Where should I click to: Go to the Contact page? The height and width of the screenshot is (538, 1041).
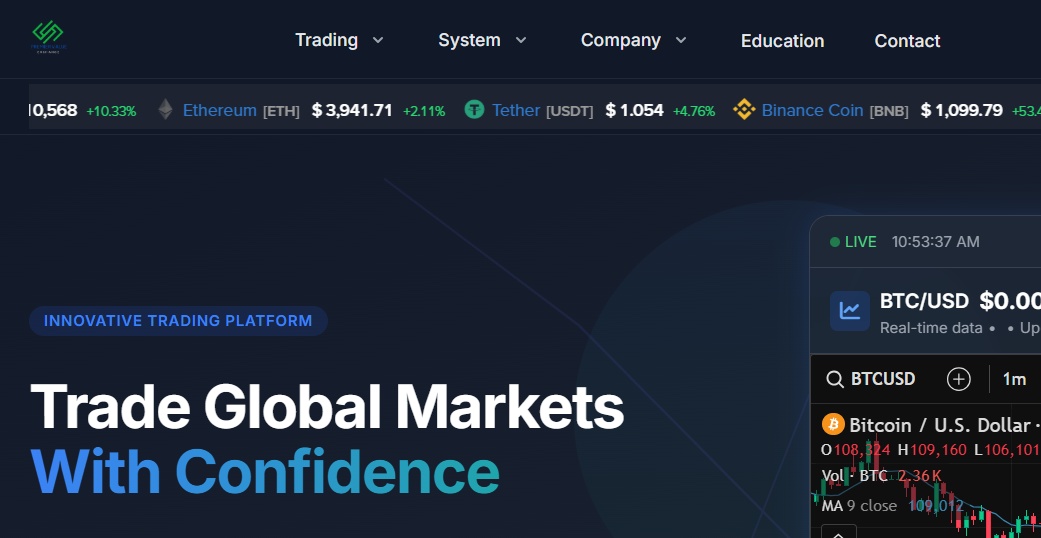click(x=907, y=41)
